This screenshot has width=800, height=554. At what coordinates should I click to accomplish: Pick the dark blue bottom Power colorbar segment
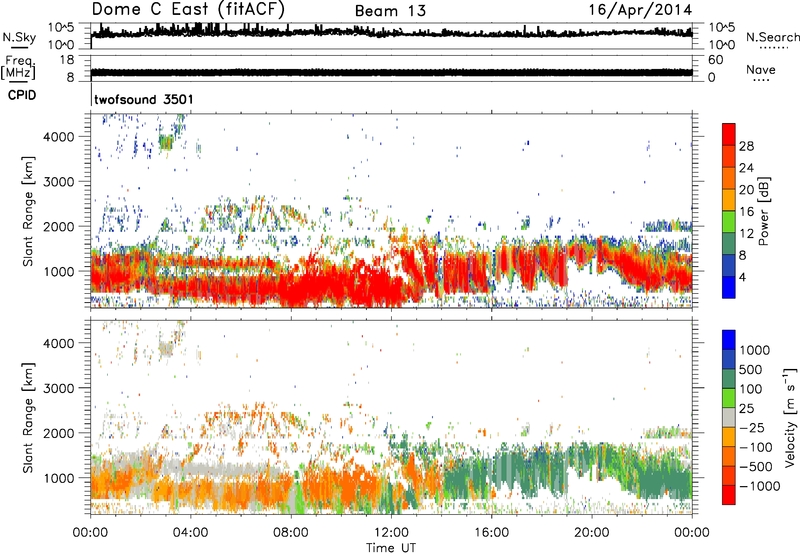point(729,287)
